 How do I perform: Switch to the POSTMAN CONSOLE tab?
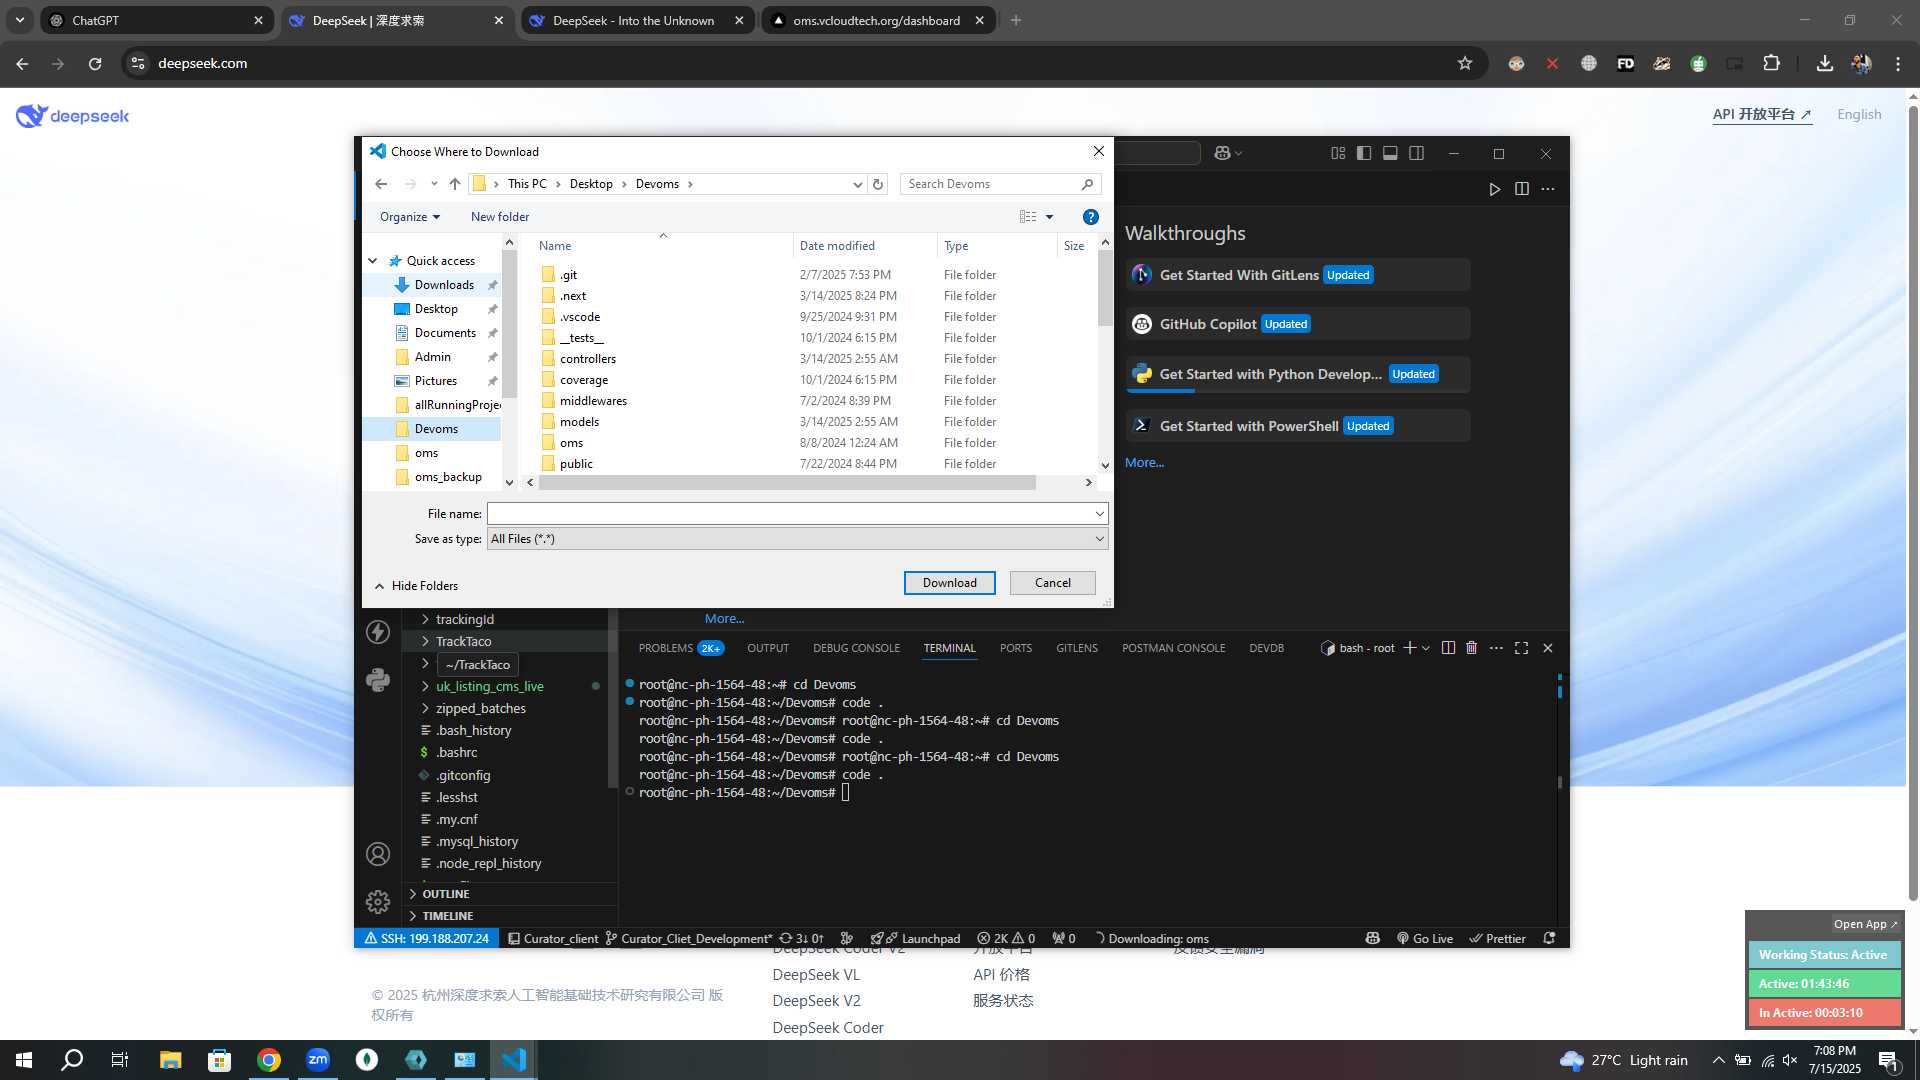pos(1173,648)
